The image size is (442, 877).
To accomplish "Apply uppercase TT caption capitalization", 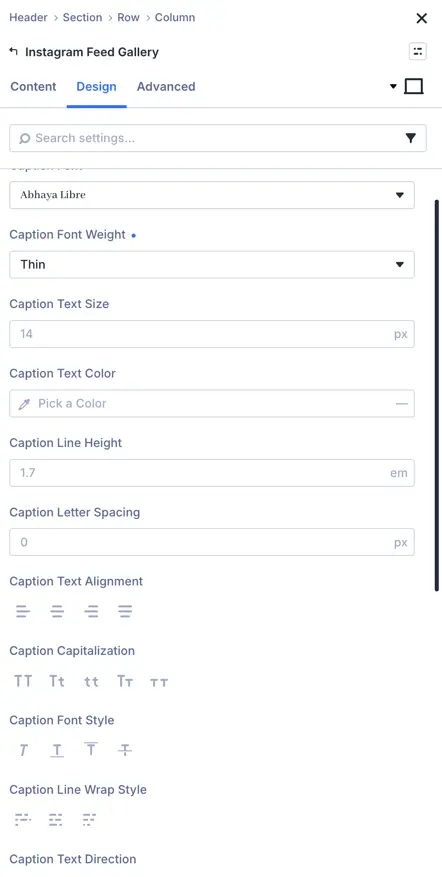I will (x=23, y=681).
